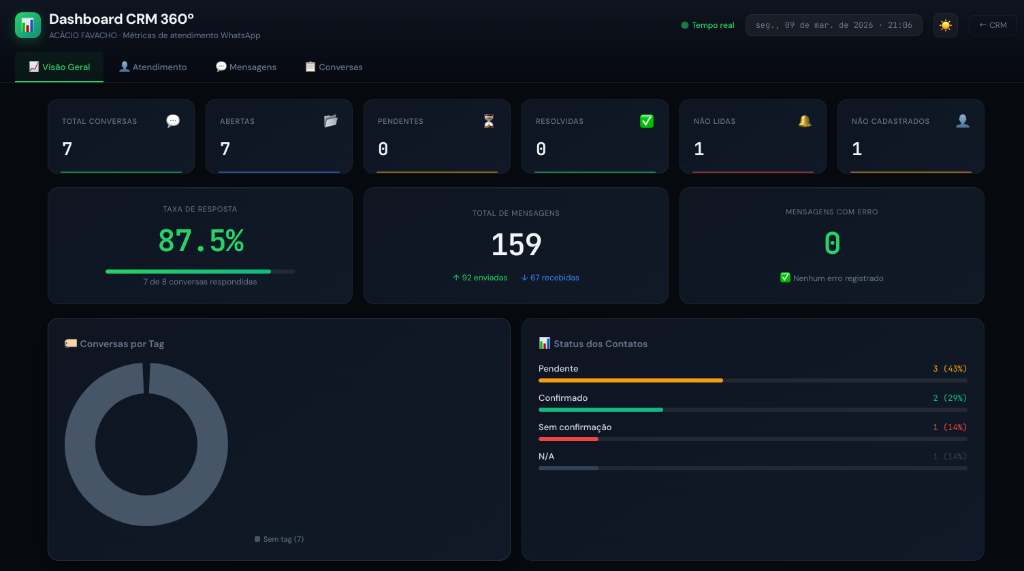Click the person icon on Atendimento tab
Screen dimensions: 1024x571
[124, 67]
